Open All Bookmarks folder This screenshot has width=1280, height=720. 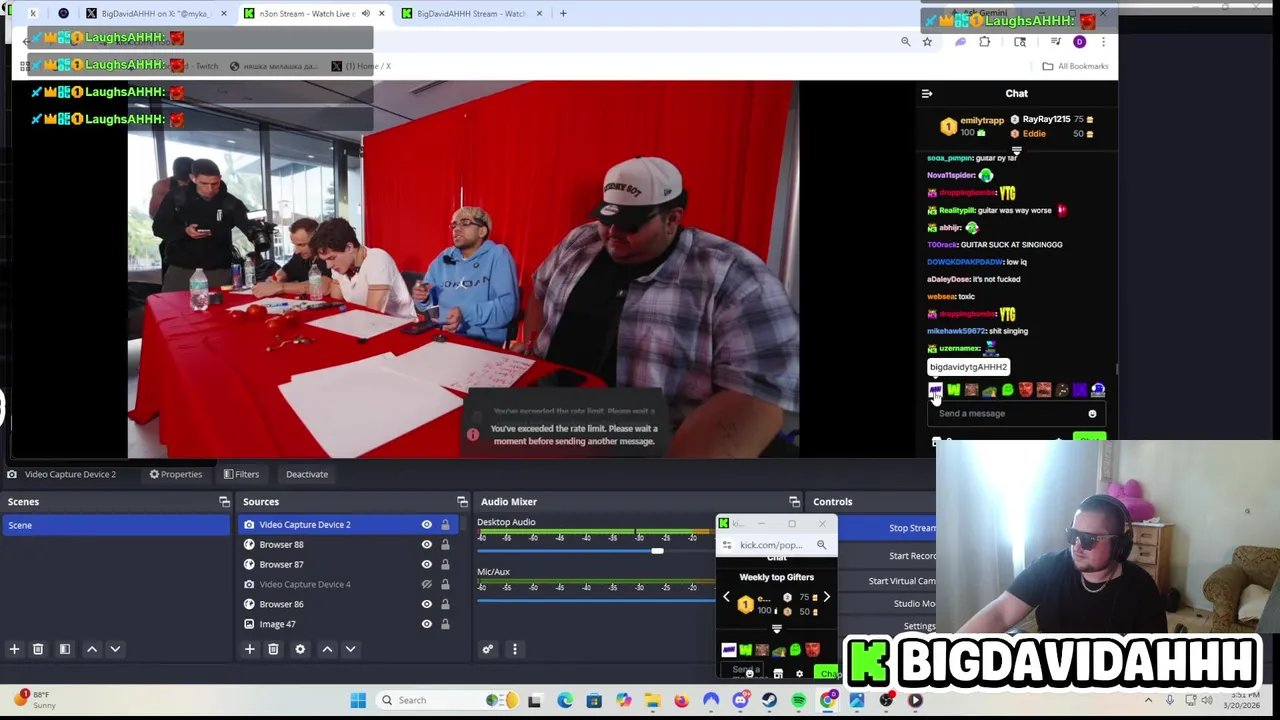point(1075,66)
